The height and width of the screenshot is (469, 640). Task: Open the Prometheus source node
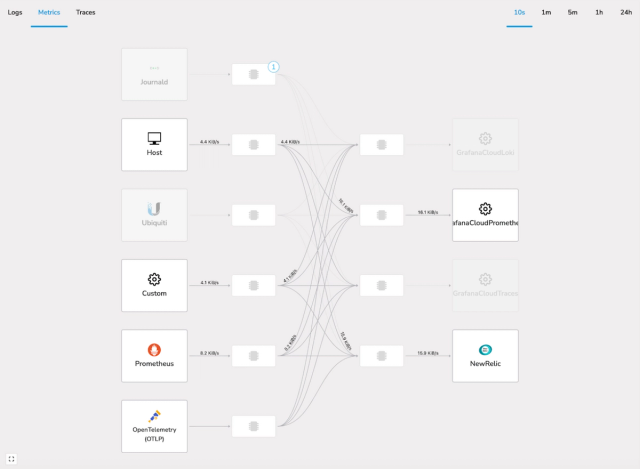154,356
